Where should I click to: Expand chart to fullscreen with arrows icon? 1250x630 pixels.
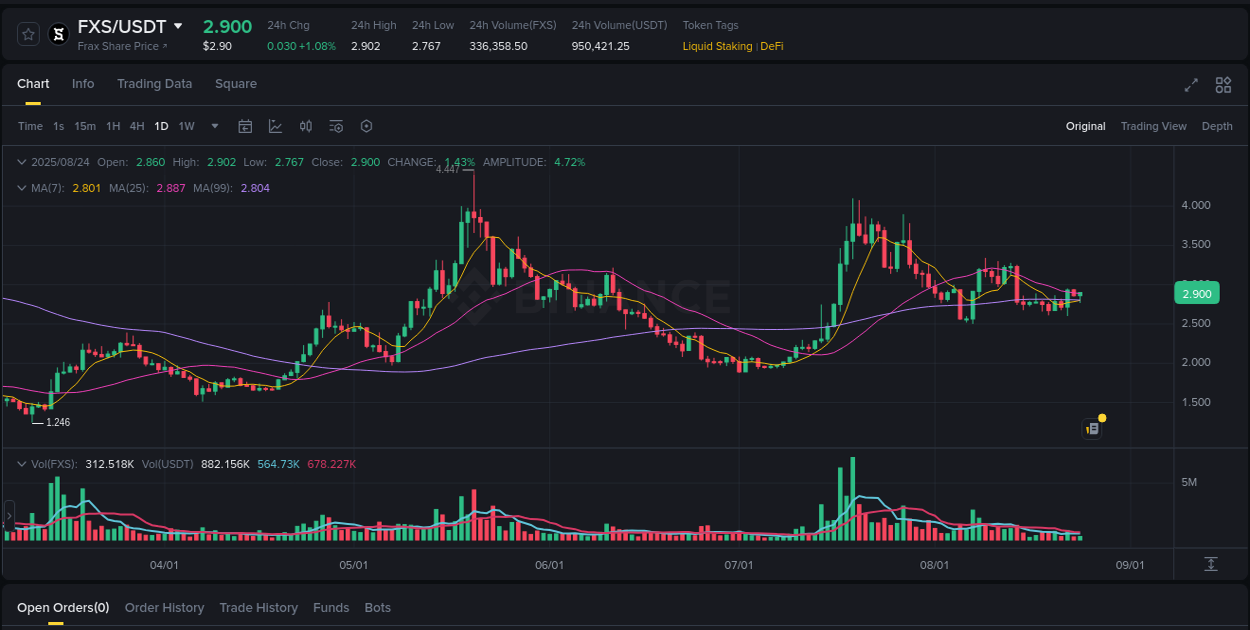(x=1191, y=85)
